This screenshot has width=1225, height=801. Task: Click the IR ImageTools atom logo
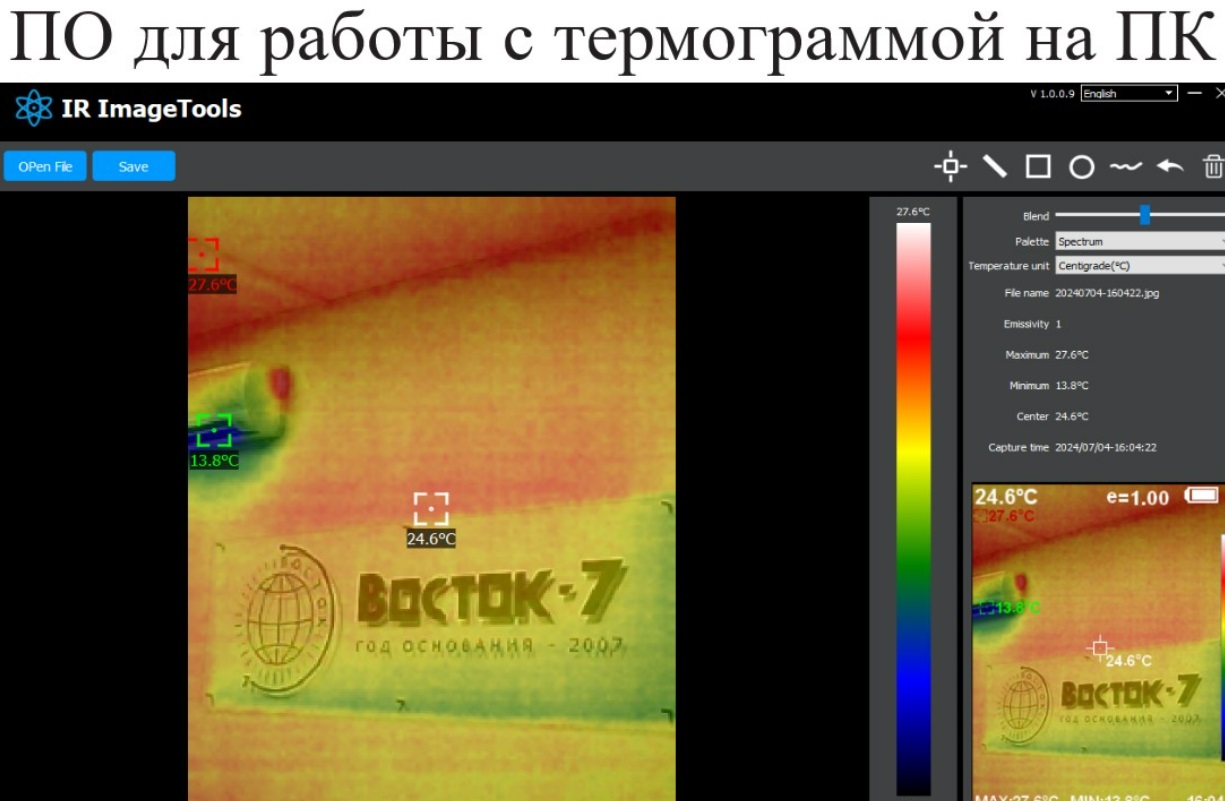coord(33,108)
